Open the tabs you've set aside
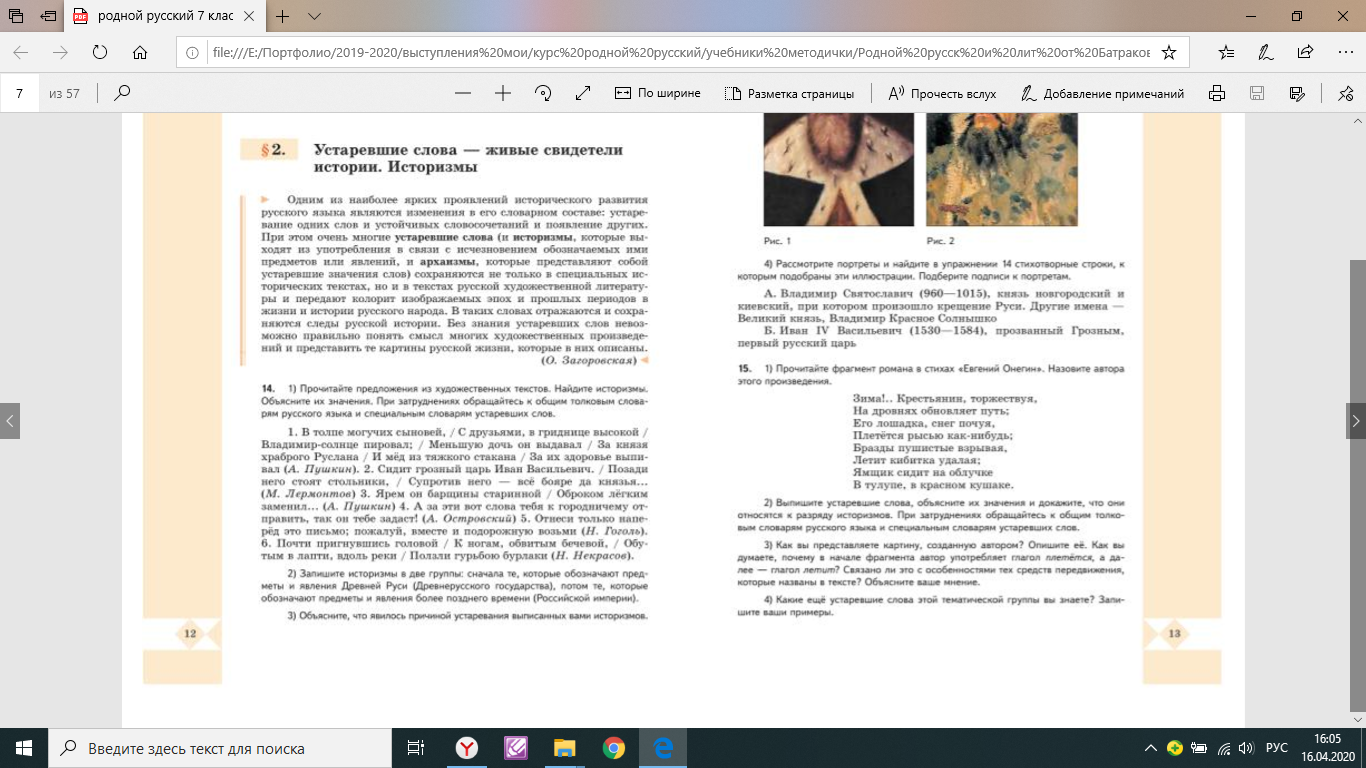This screenshot has width=1366, height=768. [x=18, y=16]
